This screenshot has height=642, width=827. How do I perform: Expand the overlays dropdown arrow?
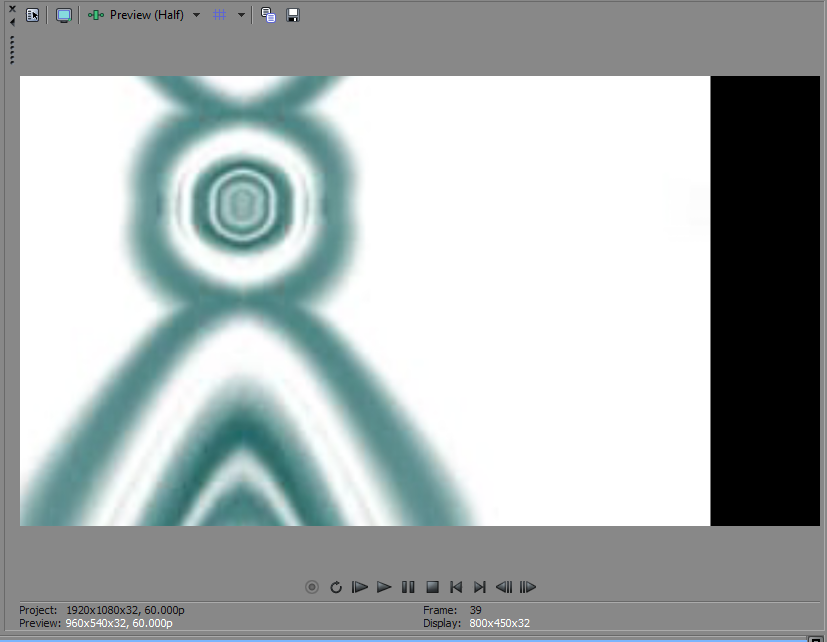[241, 15]
